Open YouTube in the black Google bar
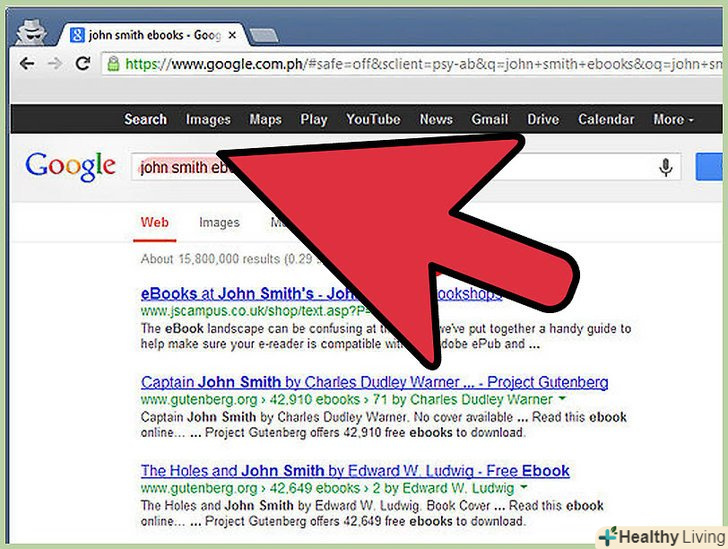Screen dimensions: 728x549 click(x=373, y=119)
